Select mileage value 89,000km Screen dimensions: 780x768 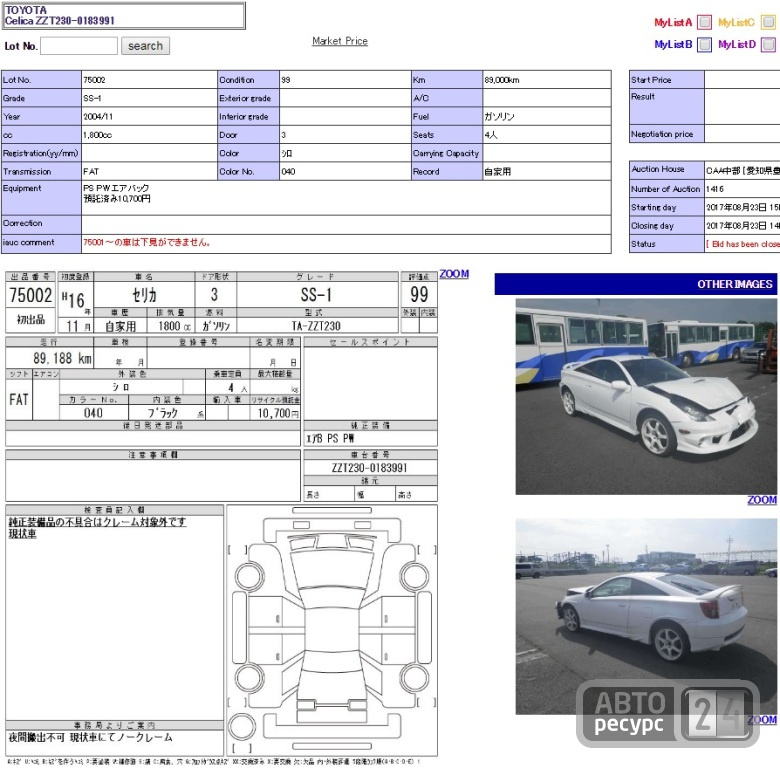501,80
